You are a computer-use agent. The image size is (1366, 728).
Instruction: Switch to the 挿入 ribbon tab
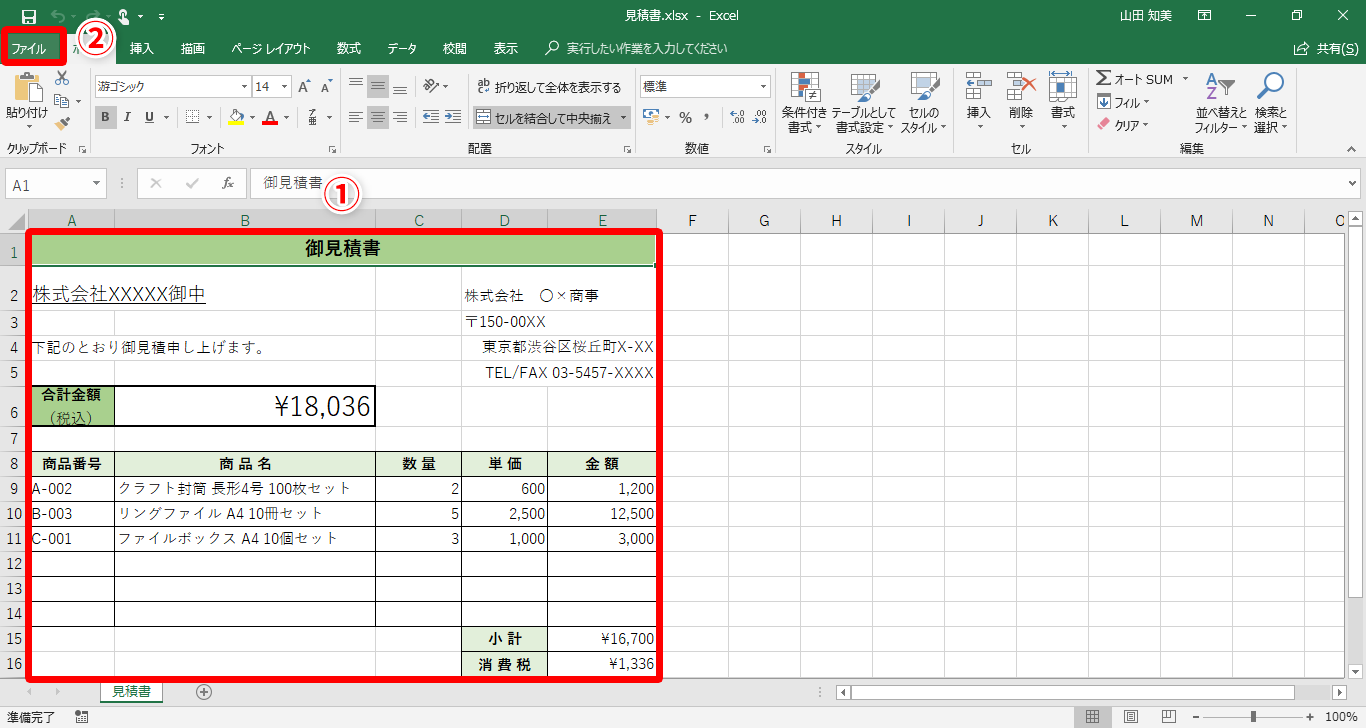point(142,48)
